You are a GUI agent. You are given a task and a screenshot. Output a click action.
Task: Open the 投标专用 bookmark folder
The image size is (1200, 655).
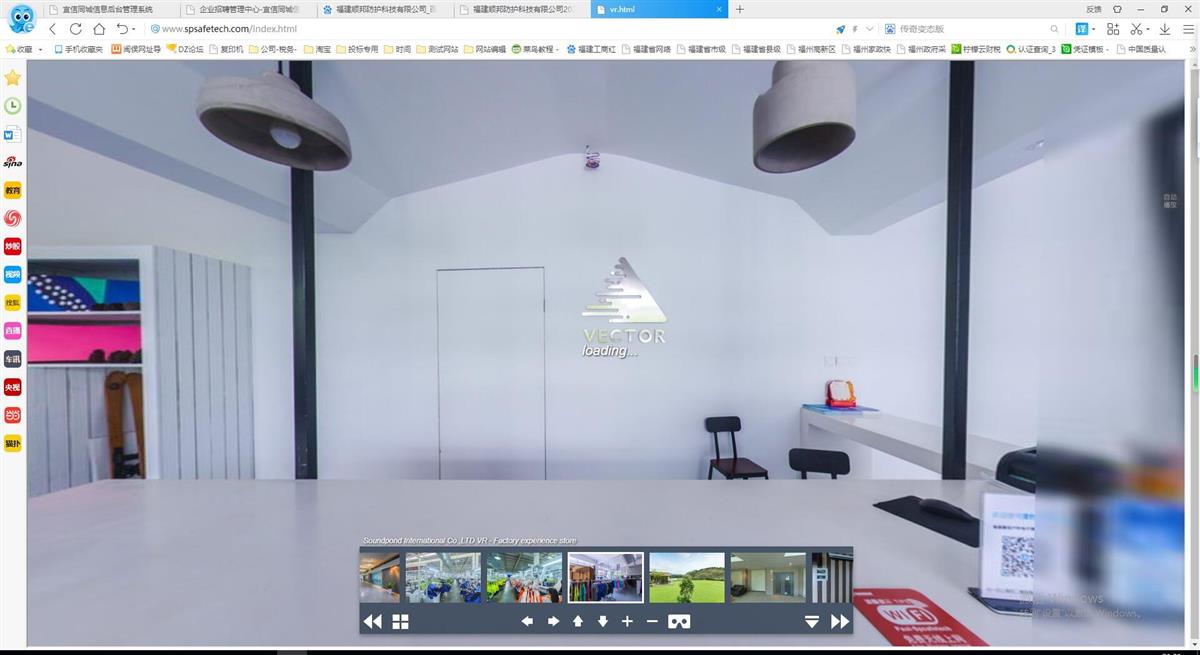click(357, 49)
